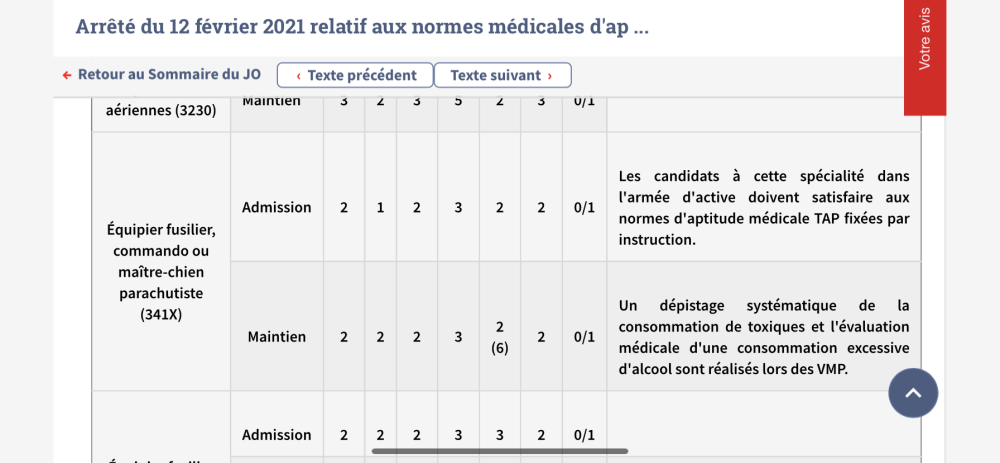Image resolution: width=1000 pixels, height=463 pixels.
Task: Click the "Arrêté du 12 février 2021" title
Action: 362,26
